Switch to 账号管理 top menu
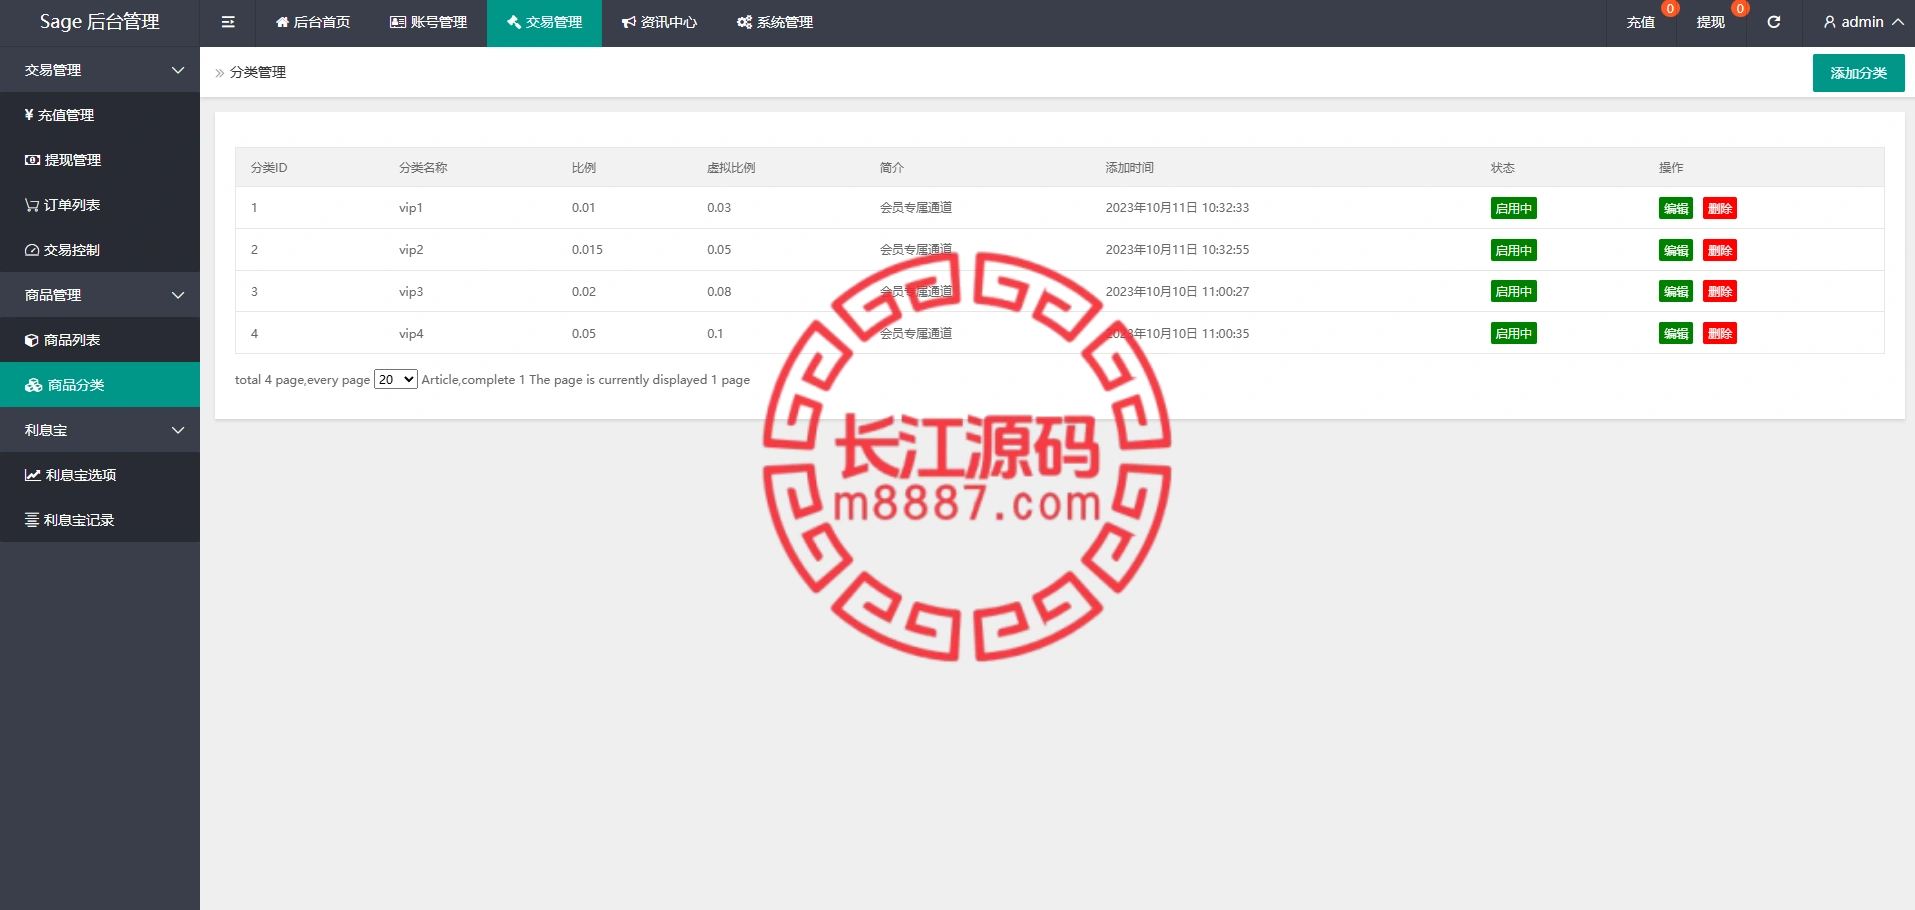Image resolution: width=1915 pixels, height=910 pixels. pos(428,22)
